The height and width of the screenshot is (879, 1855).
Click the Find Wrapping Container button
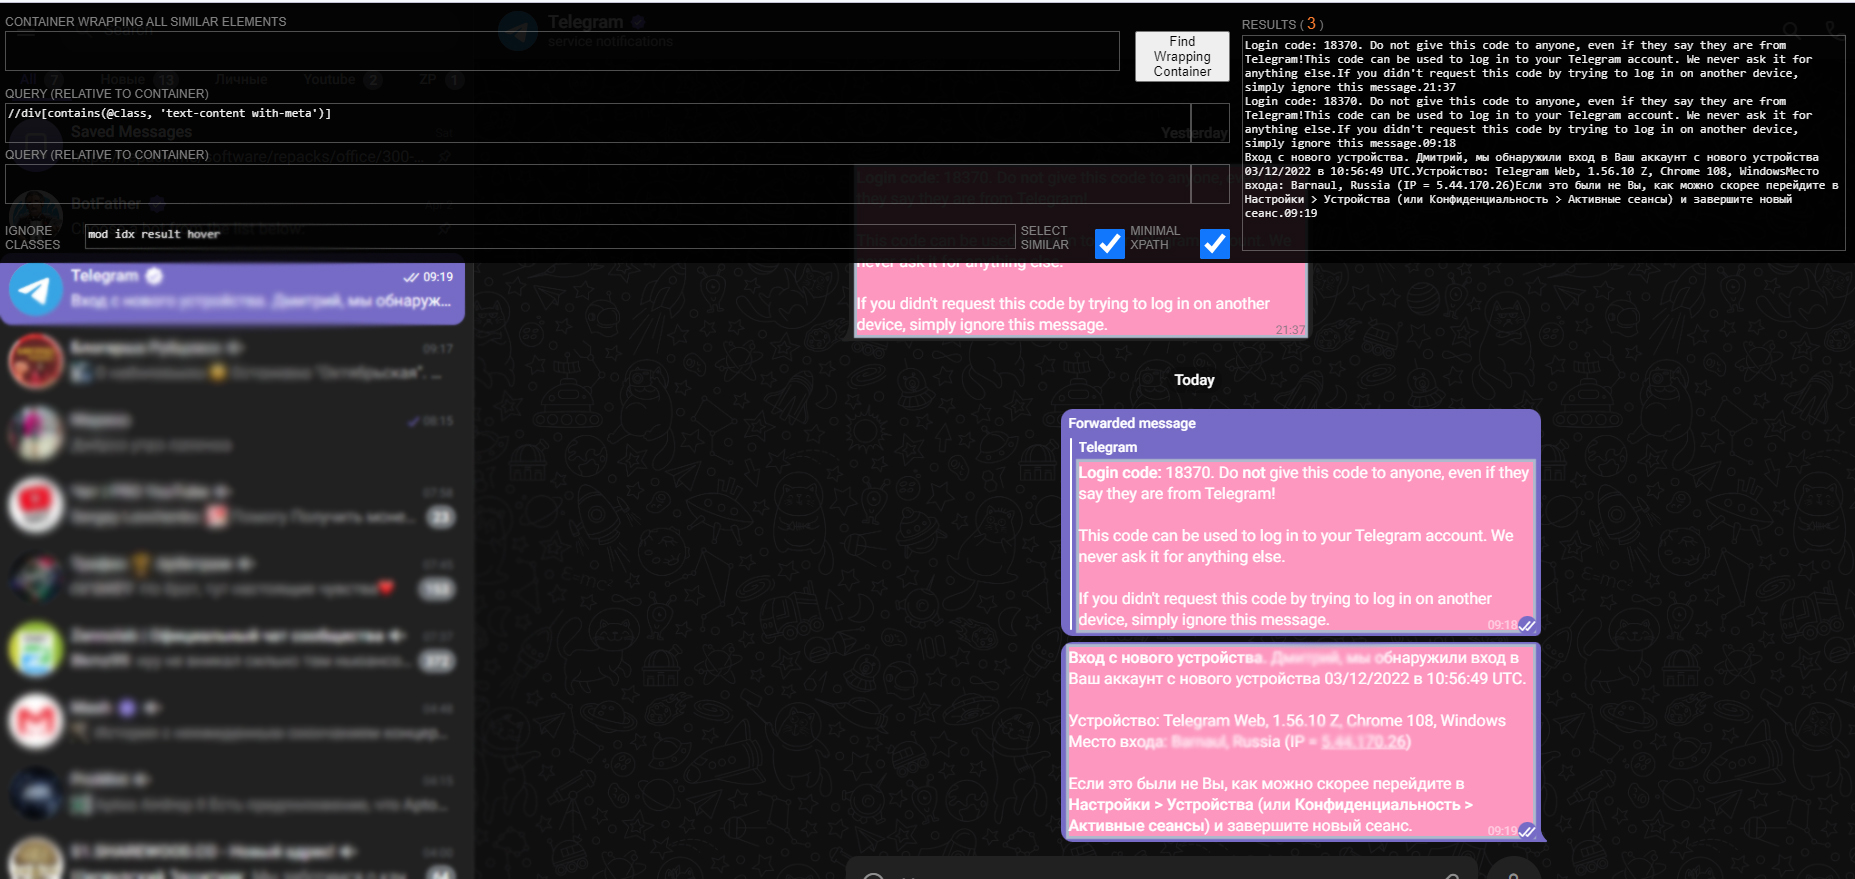click(x=1182, y=56)
